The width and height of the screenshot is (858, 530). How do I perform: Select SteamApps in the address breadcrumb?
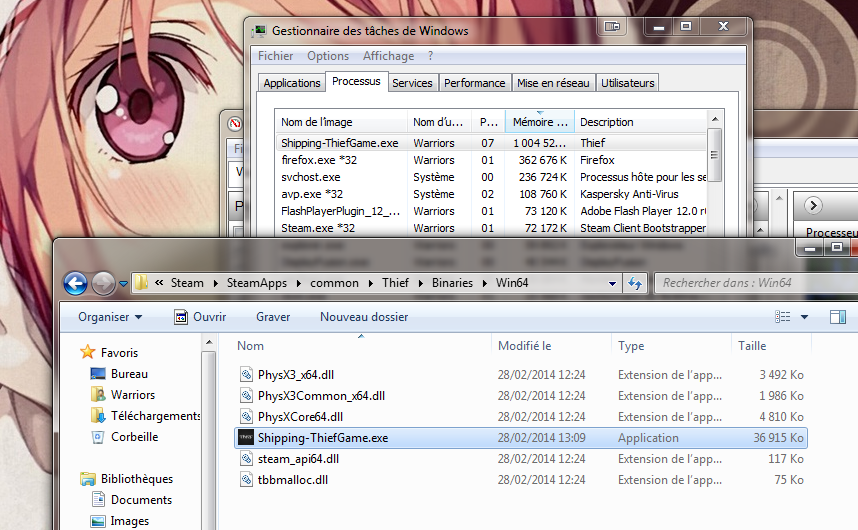[257, 283]
